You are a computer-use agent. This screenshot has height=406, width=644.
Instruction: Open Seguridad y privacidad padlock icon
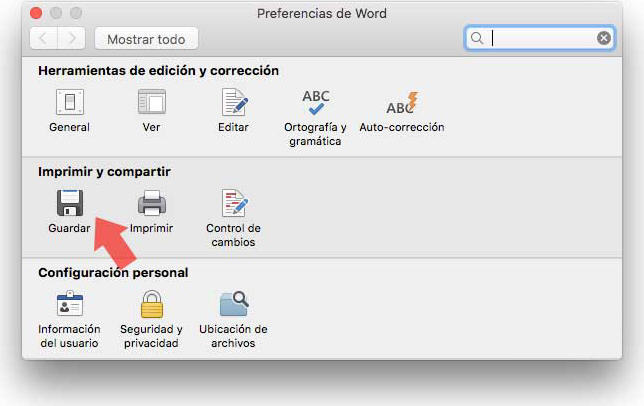(152, 304)
